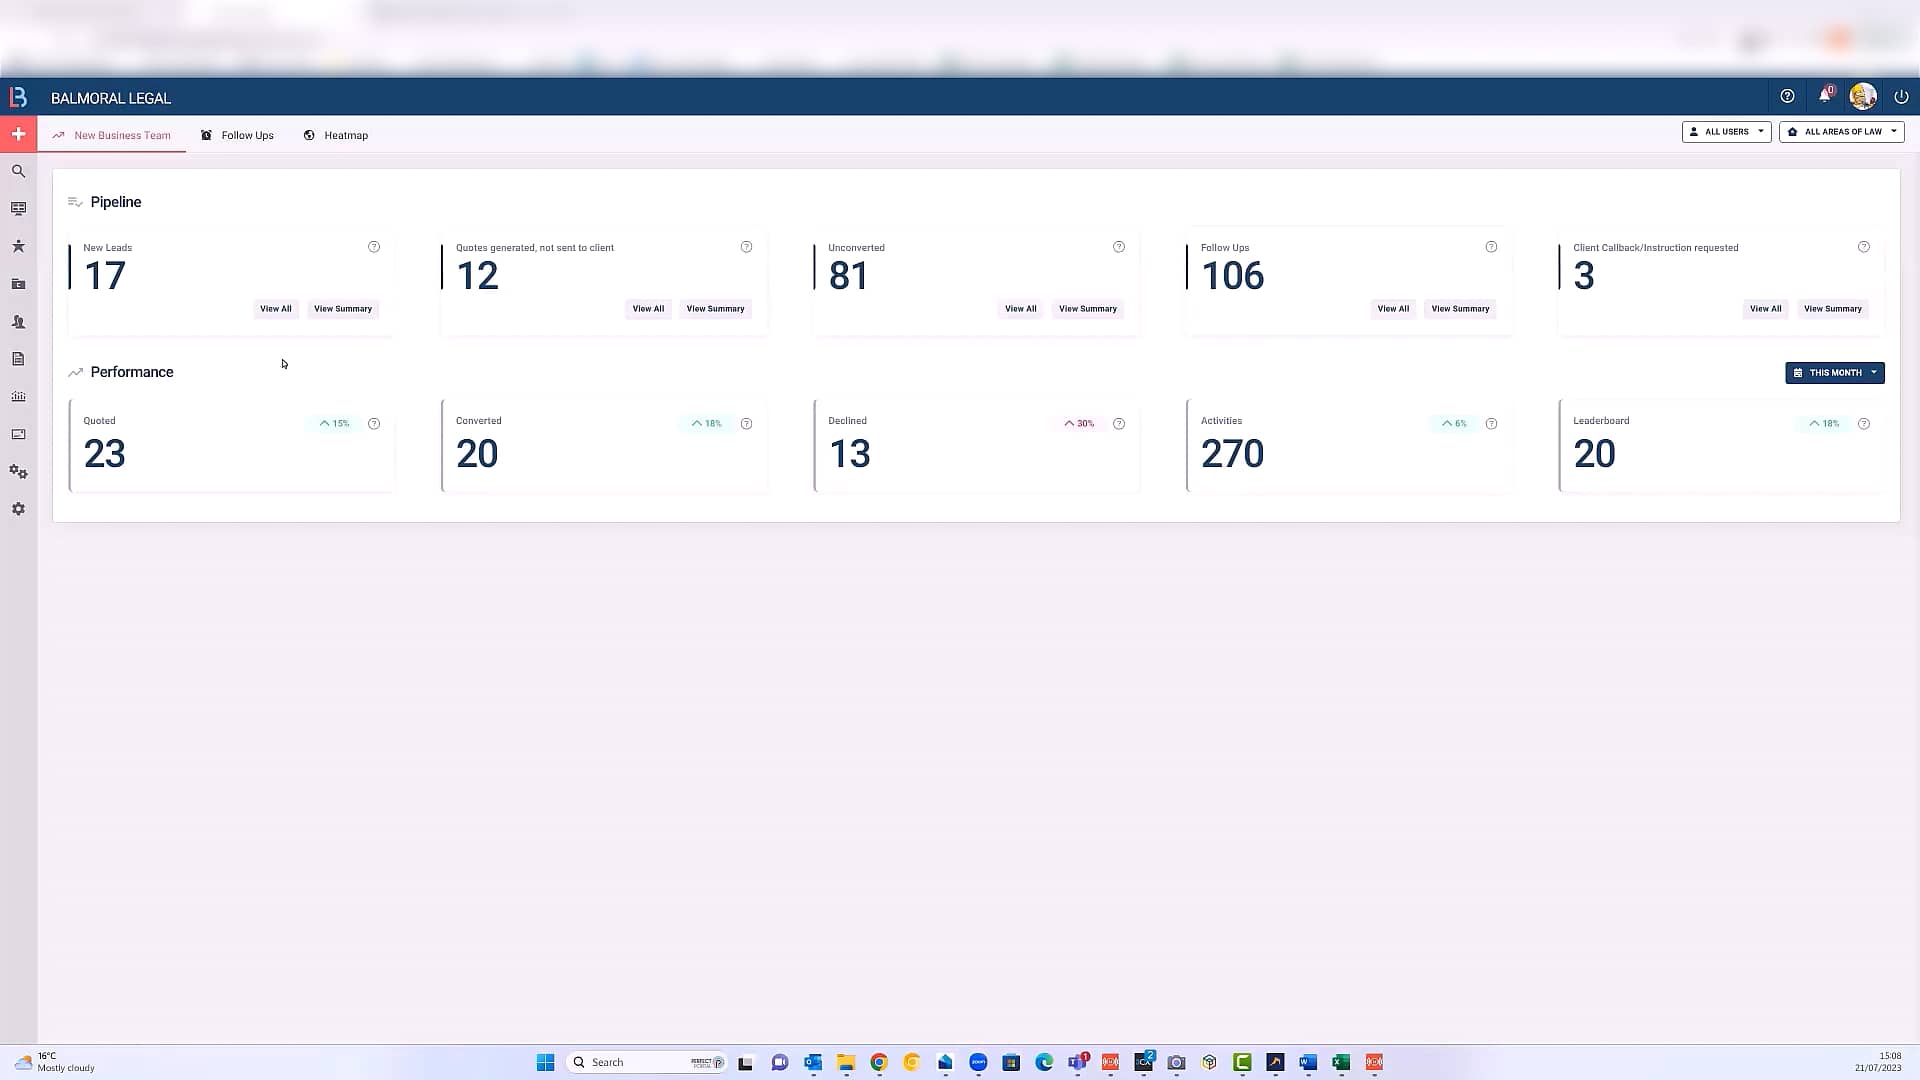
Task: Click the red plus icon above sidebar
Action: click(x=17, y=133)
